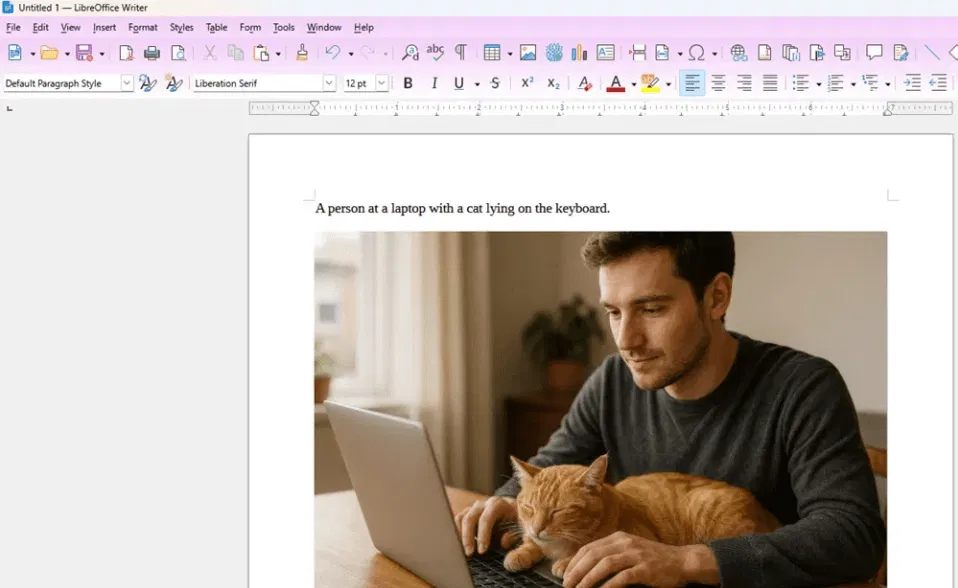
Task: Open the Tools menu
Action: coord(283,27)
